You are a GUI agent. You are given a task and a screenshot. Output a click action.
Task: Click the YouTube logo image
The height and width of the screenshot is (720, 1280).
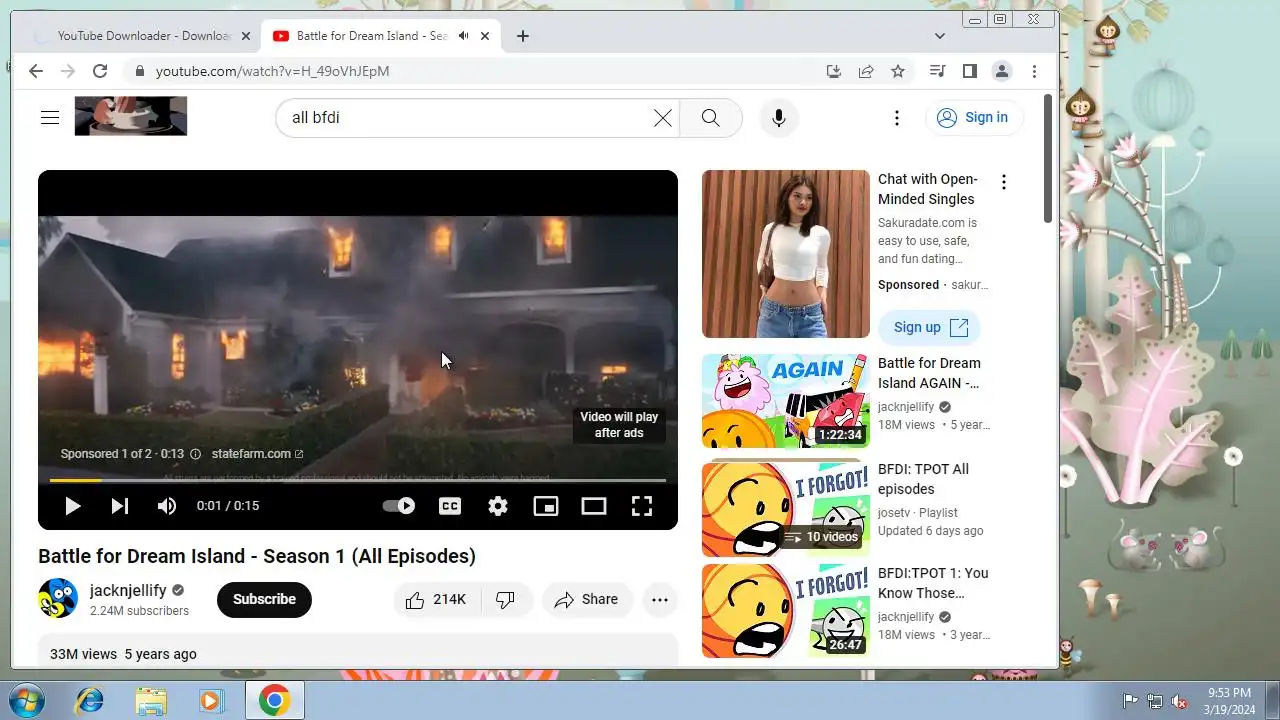(x=131, y=116)
